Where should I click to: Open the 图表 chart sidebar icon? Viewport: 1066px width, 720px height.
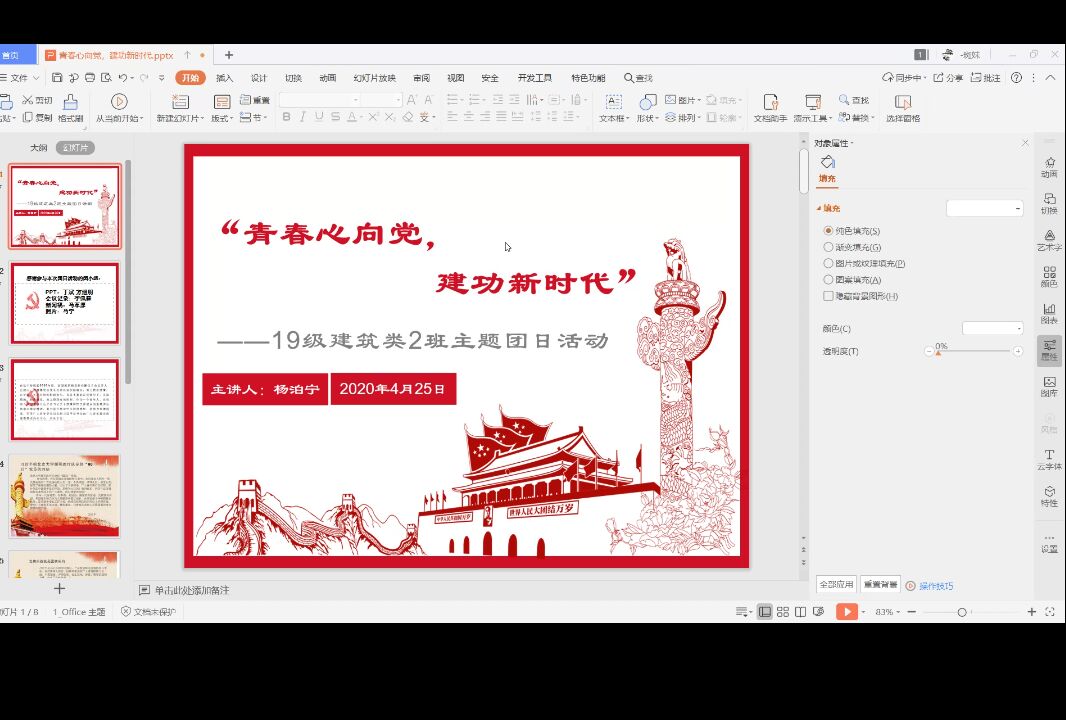tap(1049, 310)
